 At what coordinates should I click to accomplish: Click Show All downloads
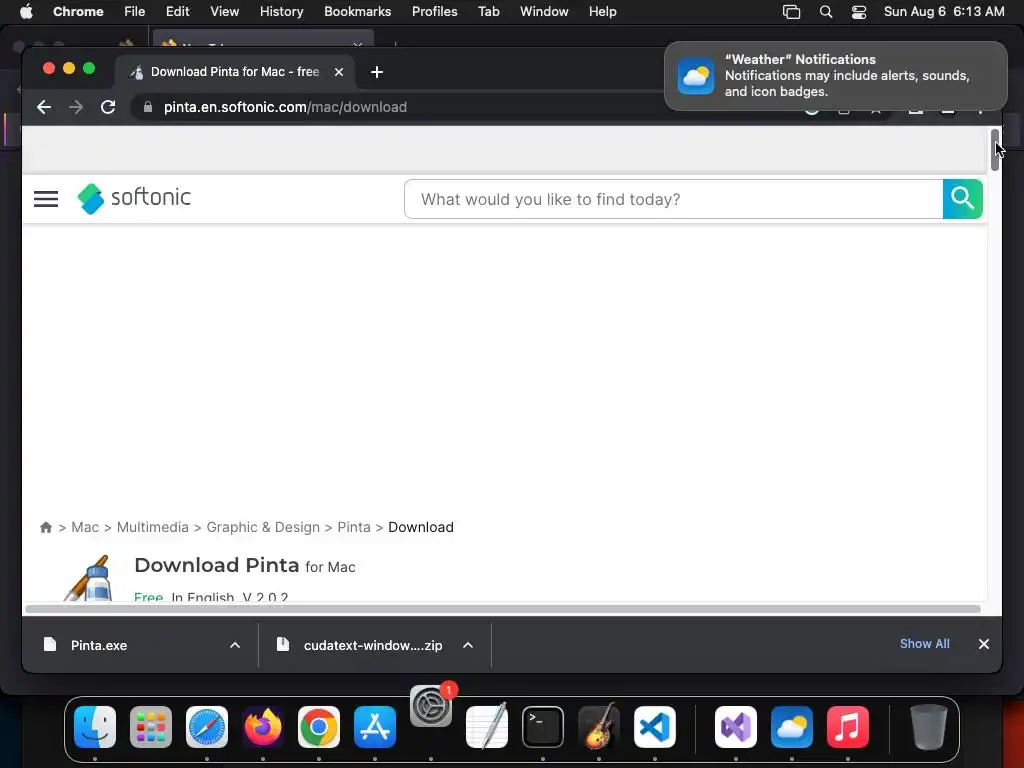click(x=925, y=644)
